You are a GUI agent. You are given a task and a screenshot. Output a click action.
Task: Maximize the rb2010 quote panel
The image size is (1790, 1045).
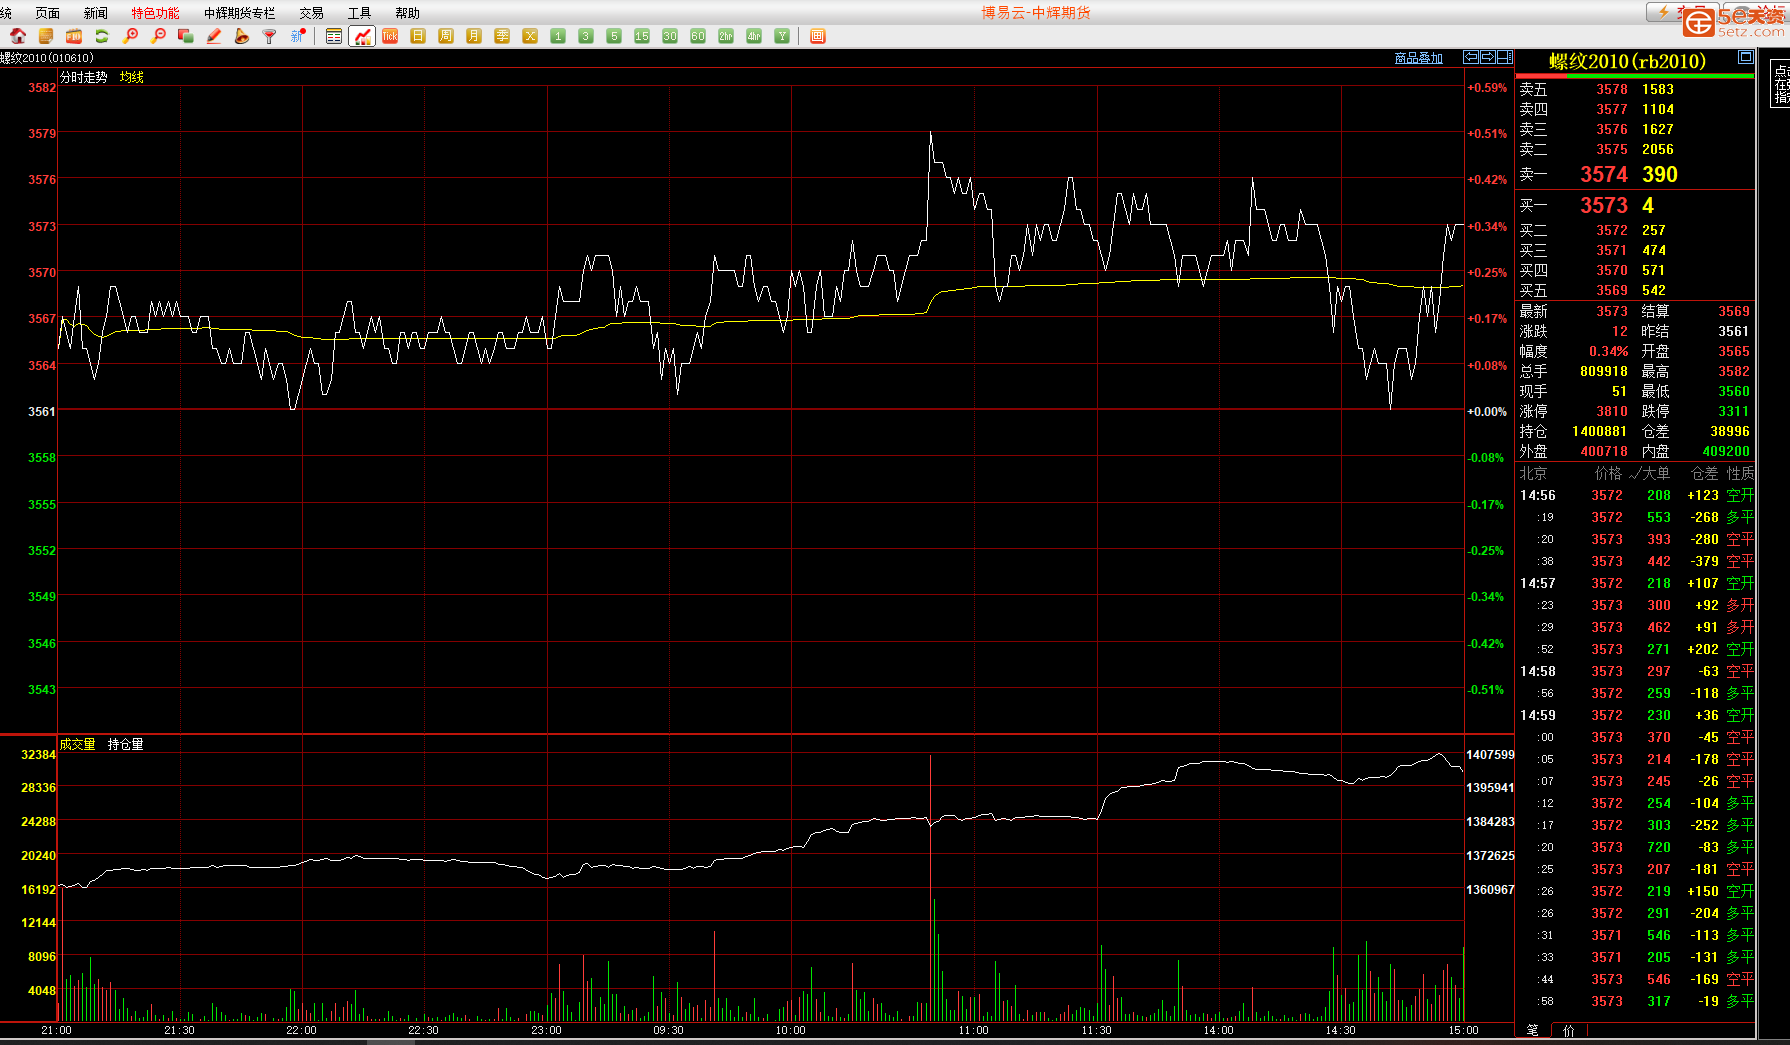1745,57
